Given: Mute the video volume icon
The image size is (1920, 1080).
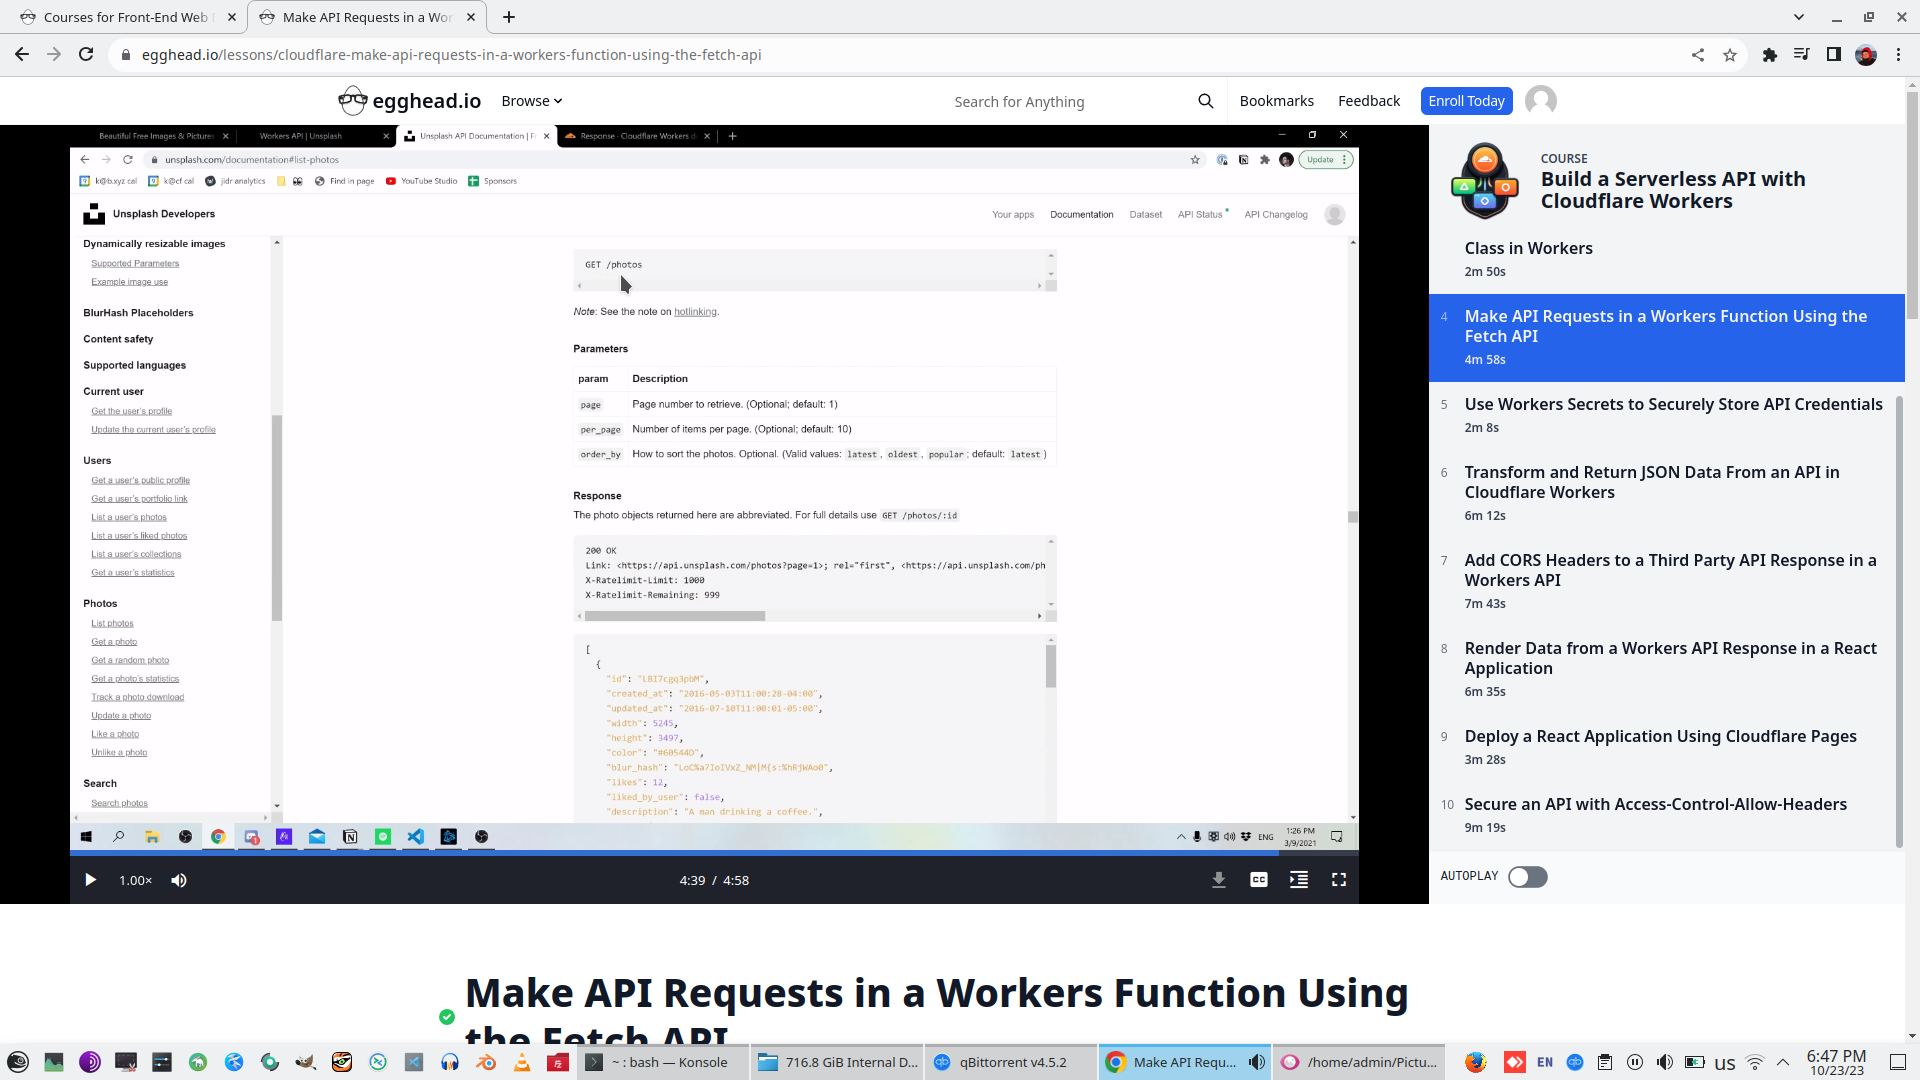Looking at the screenshot, I should click(179, 880).
